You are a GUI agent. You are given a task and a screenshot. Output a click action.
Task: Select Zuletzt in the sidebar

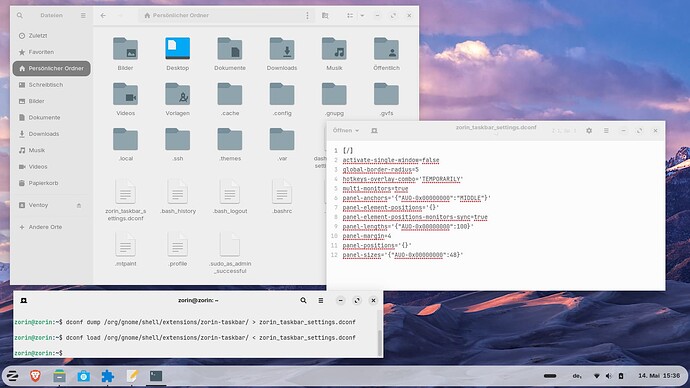click(52, 36)
